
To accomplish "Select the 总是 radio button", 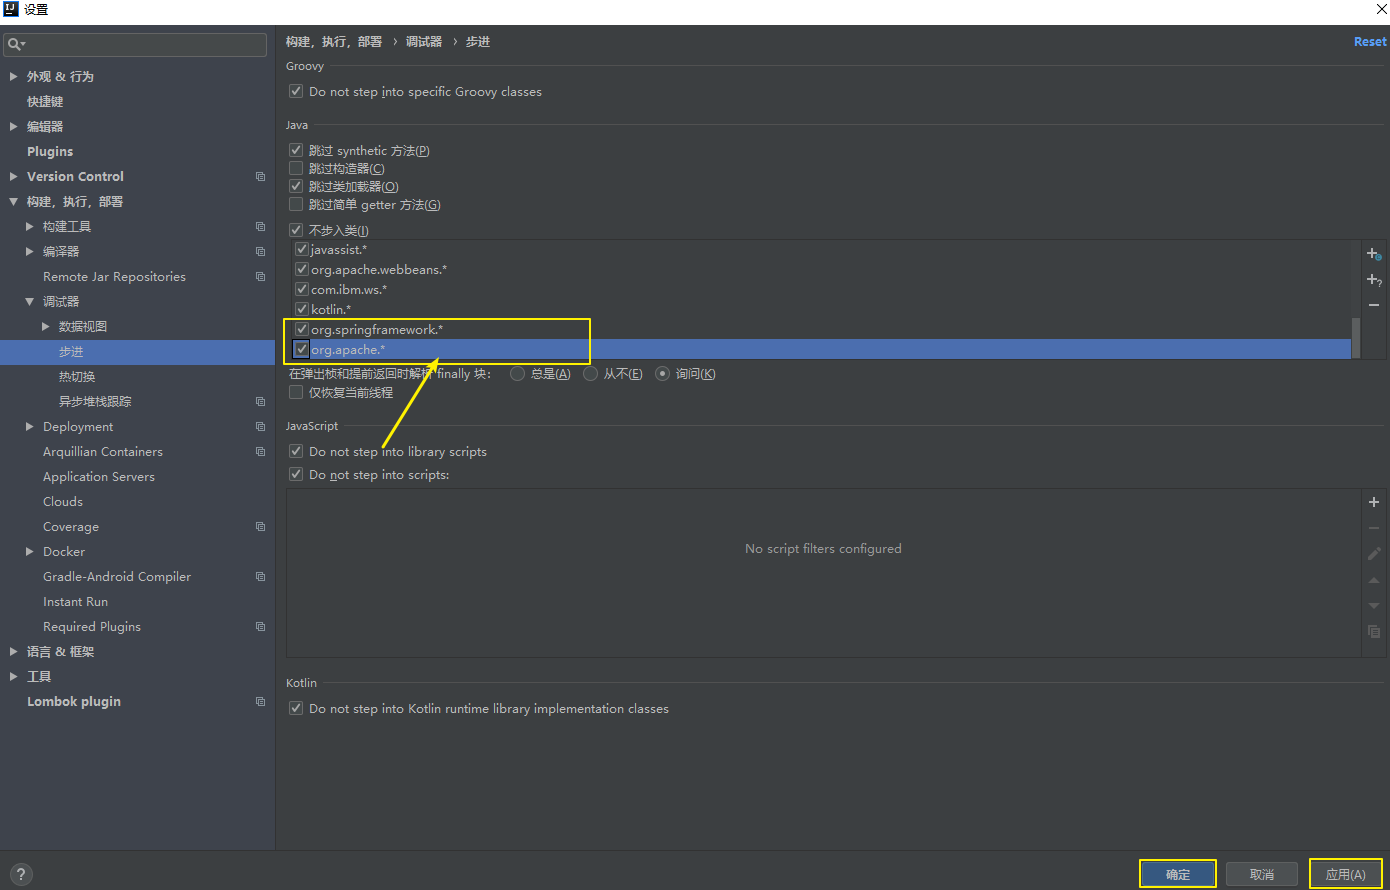I will point(517,374).
